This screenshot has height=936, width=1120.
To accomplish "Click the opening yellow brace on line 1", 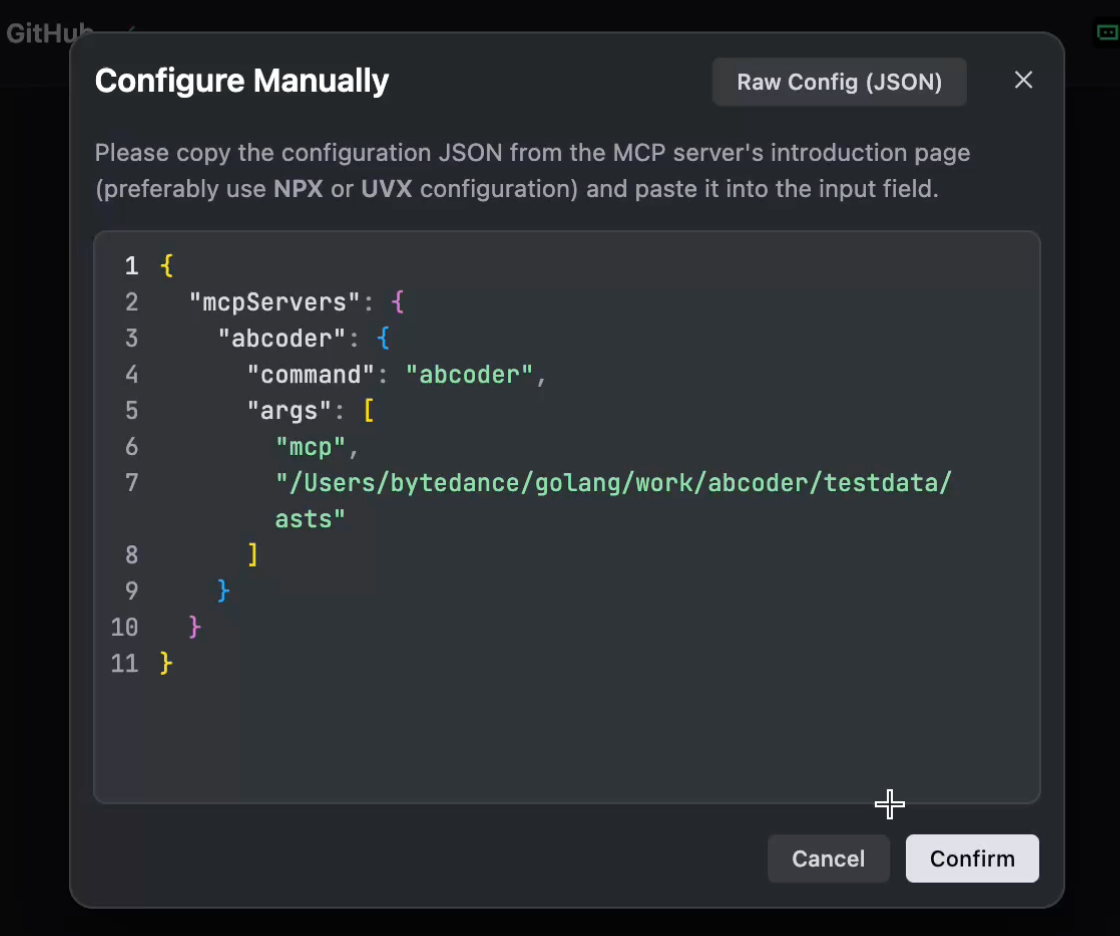I will click(166, 267).
